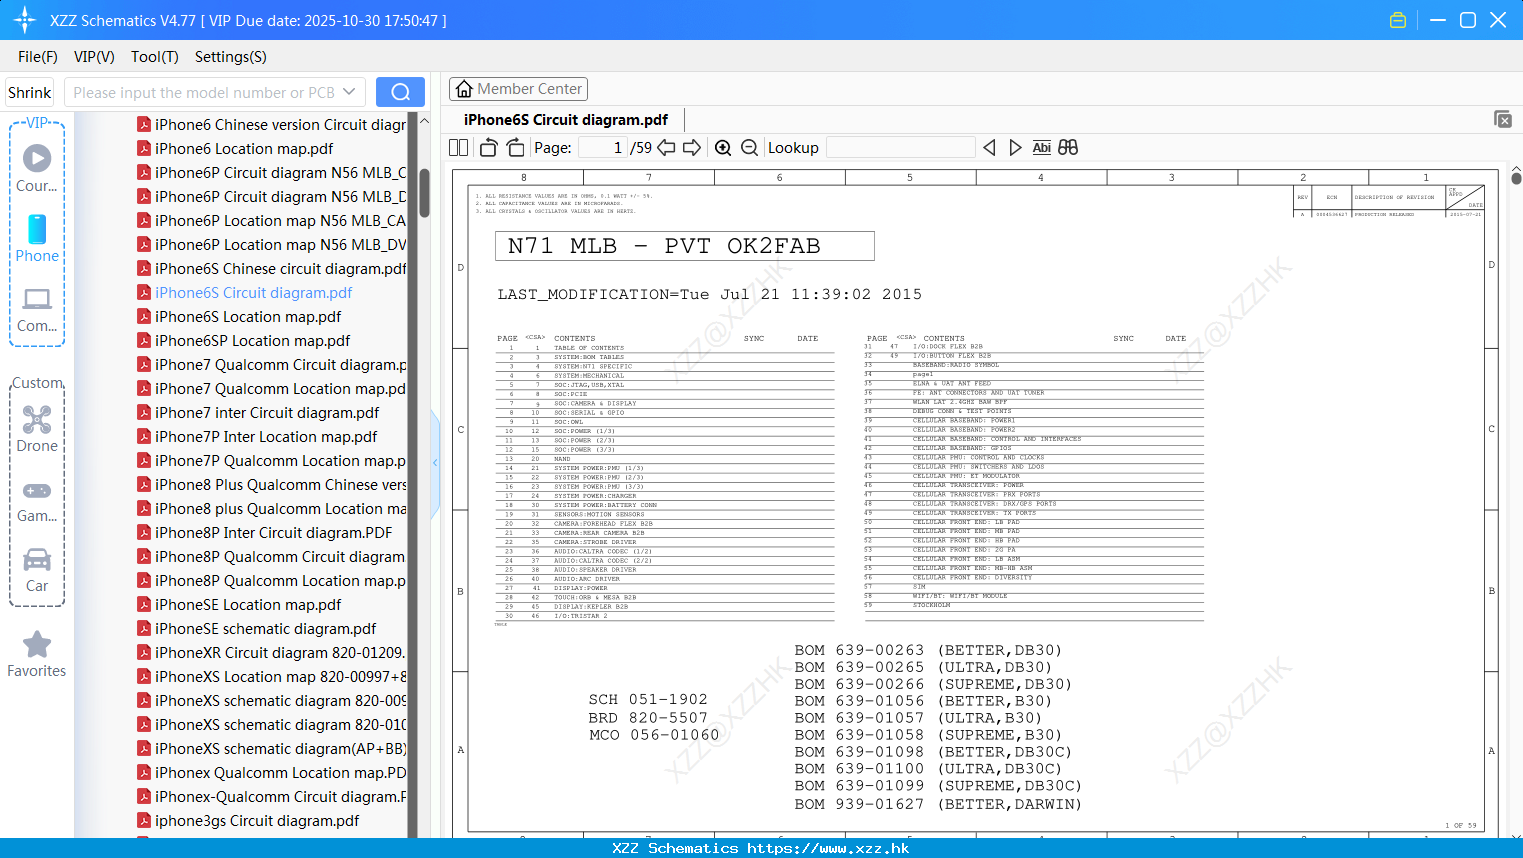Image resolution: width=1523 pixels, height=858 pixels.
Task: Click the Lookup text field
Action: click(900, 148)
